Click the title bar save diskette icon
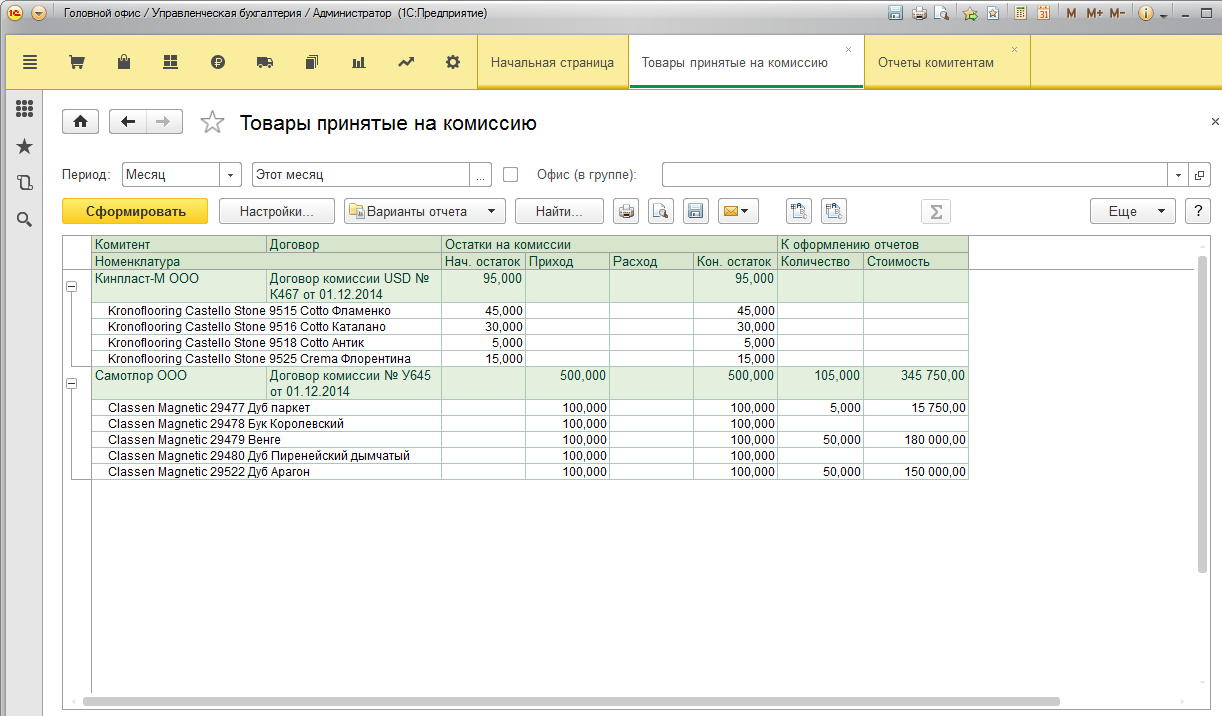Image resolution: width=1222 pixels, height=716 pixels. 895,14
